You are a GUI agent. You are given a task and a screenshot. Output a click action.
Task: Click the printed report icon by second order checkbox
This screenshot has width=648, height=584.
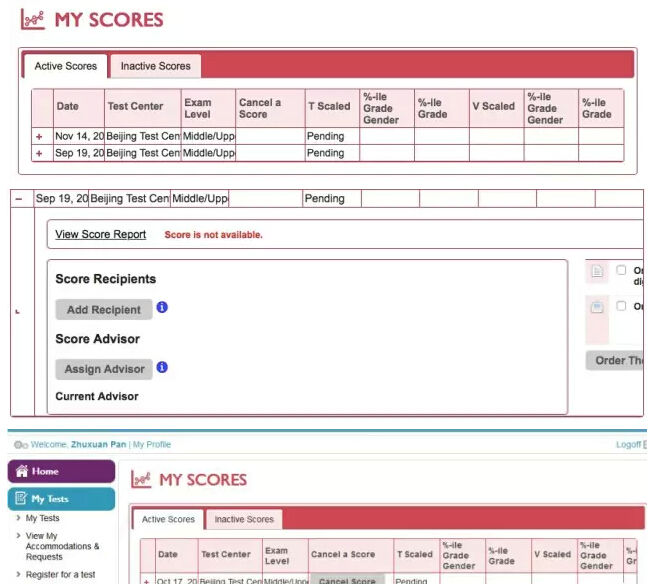(597, 307)
